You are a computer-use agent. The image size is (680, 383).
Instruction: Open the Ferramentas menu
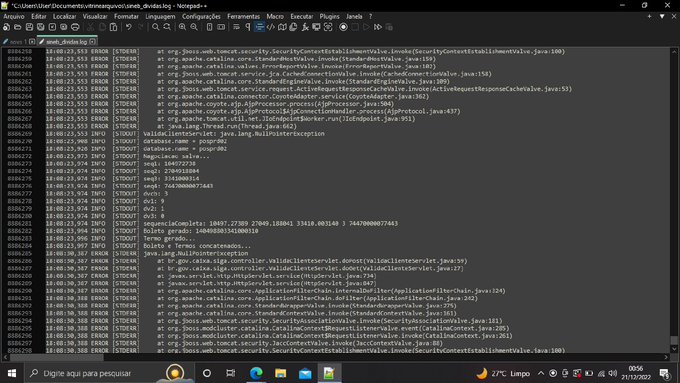click(x=243, y=16)
